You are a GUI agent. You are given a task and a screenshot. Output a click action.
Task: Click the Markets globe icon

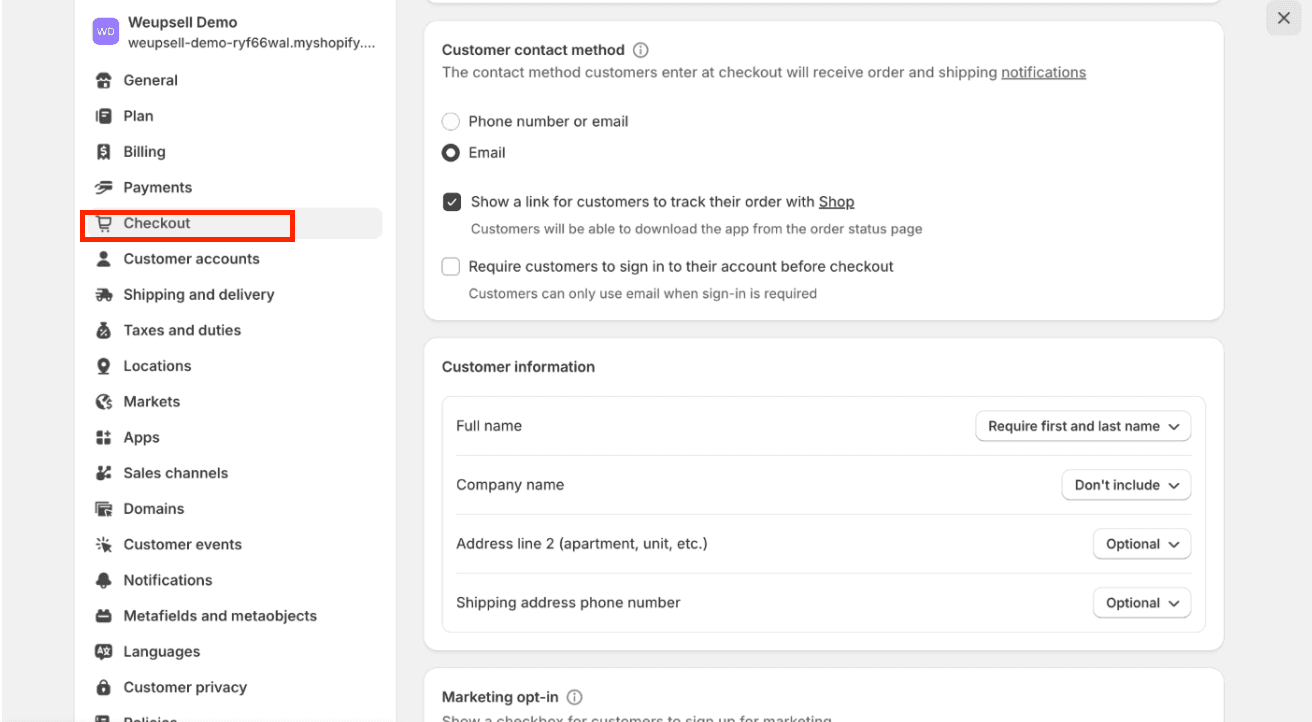click(x=103, y=402)
